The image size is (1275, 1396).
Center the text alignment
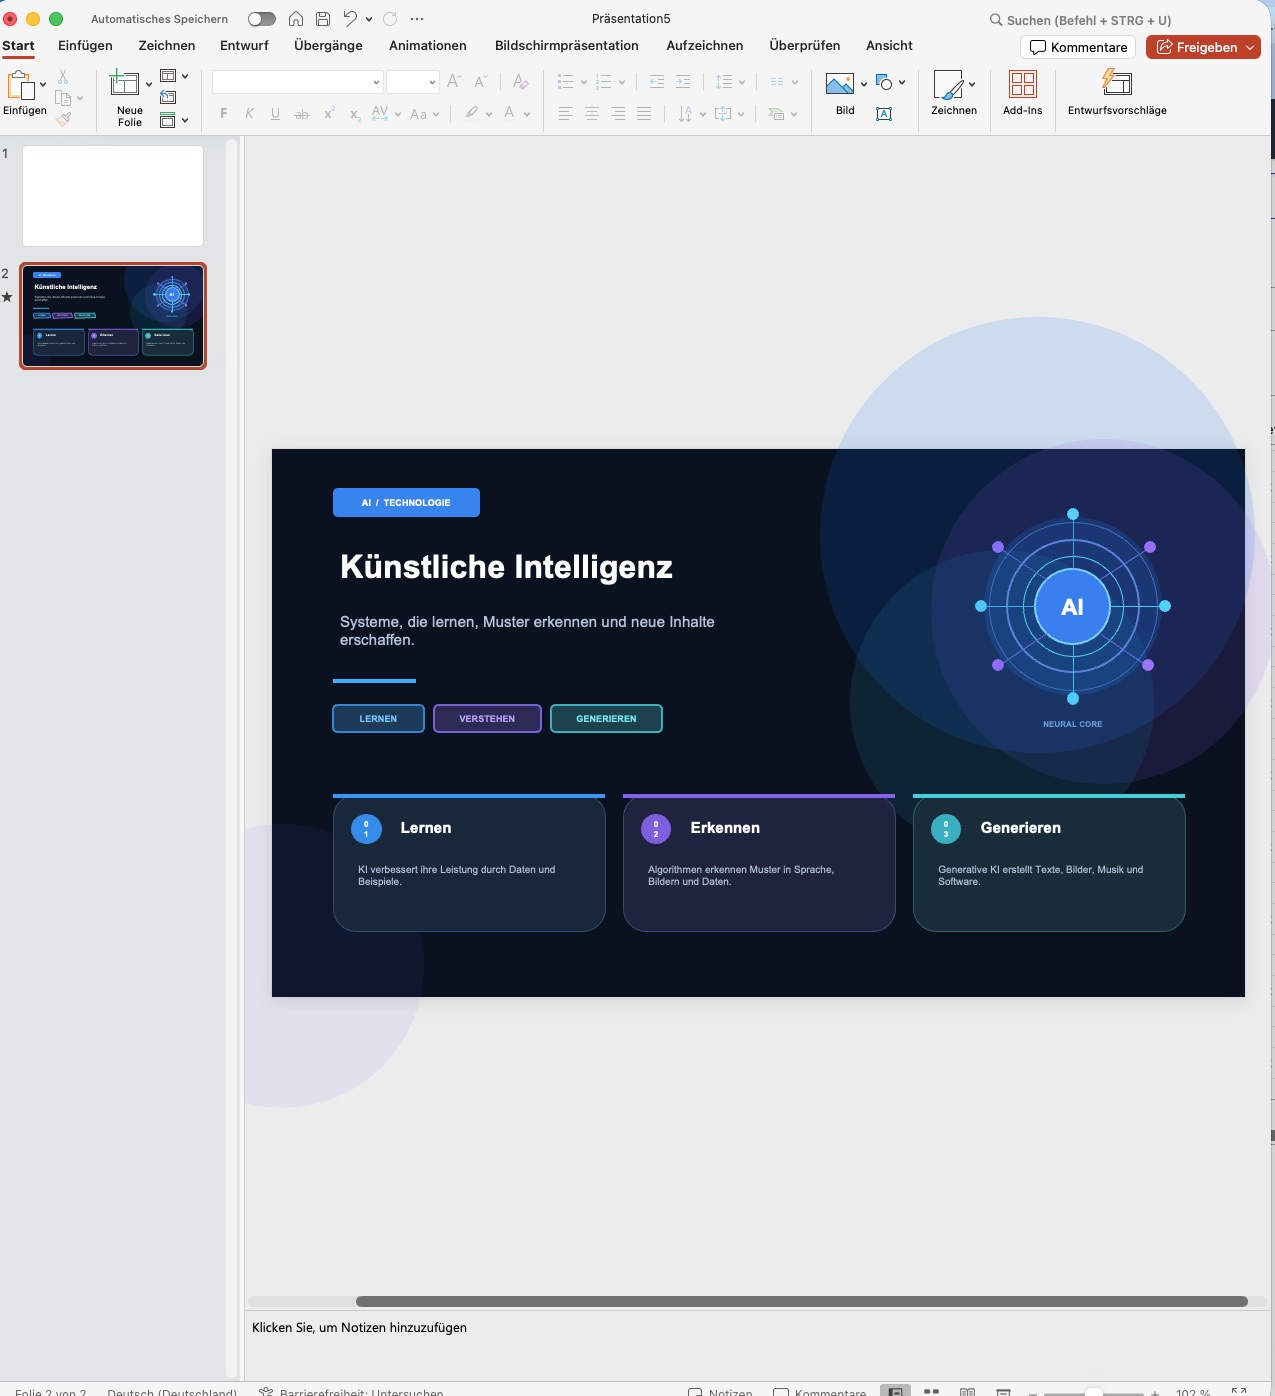(x=591, y=114)
